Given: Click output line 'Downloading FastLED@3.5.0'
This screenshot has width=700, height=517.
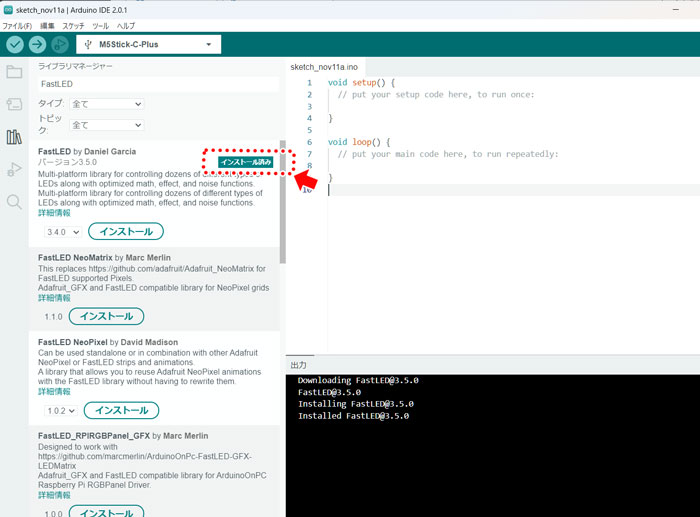Looking at the screenshot, I should pyautogui.click(x=358, y=380).
